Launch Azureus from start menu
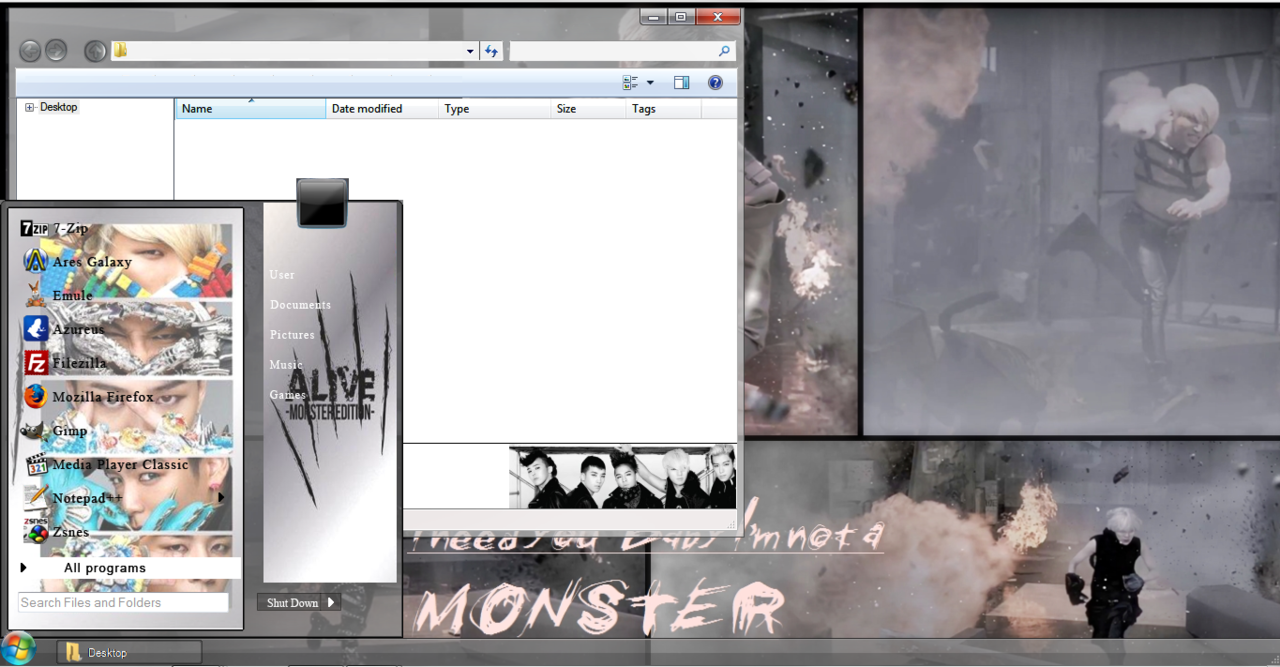Image resolution: width=1280 pixels, height=667 pixels. point(63,329)
